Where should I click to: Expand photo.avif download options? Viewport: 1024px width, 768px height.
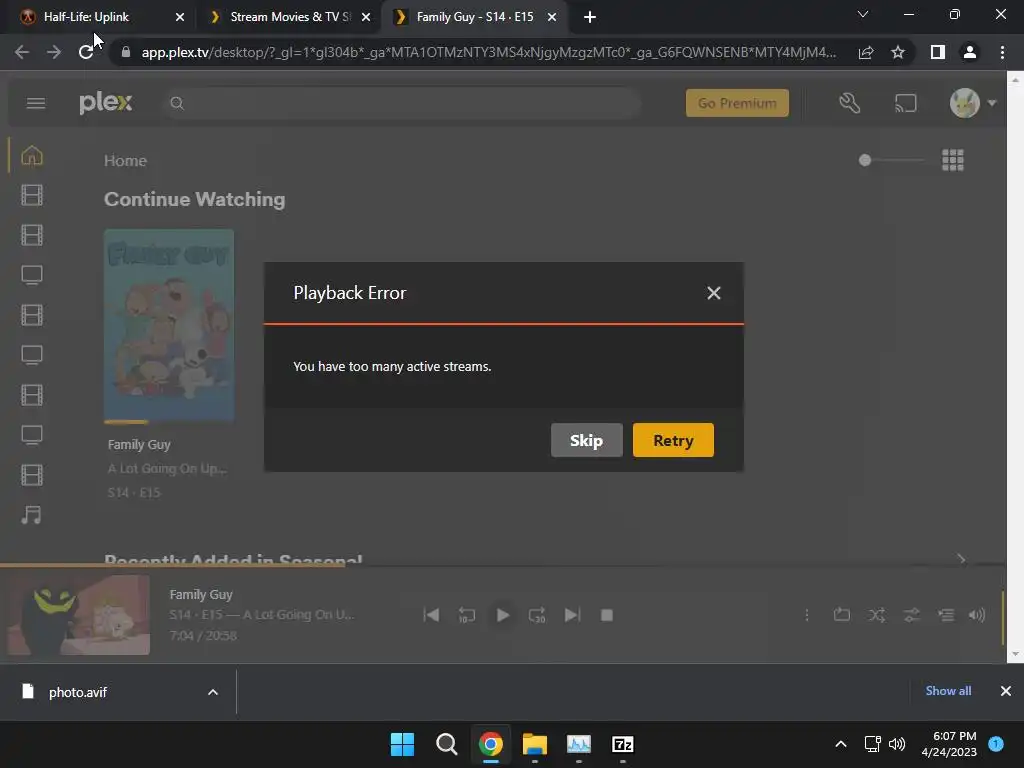pos(213,692)
